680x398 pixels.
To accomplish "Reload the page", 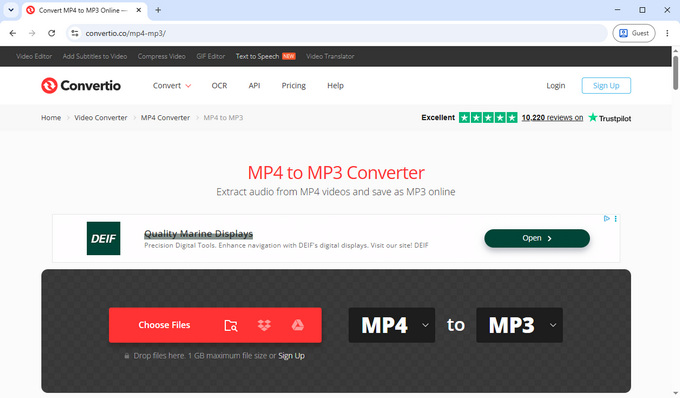I will [51, 33].
